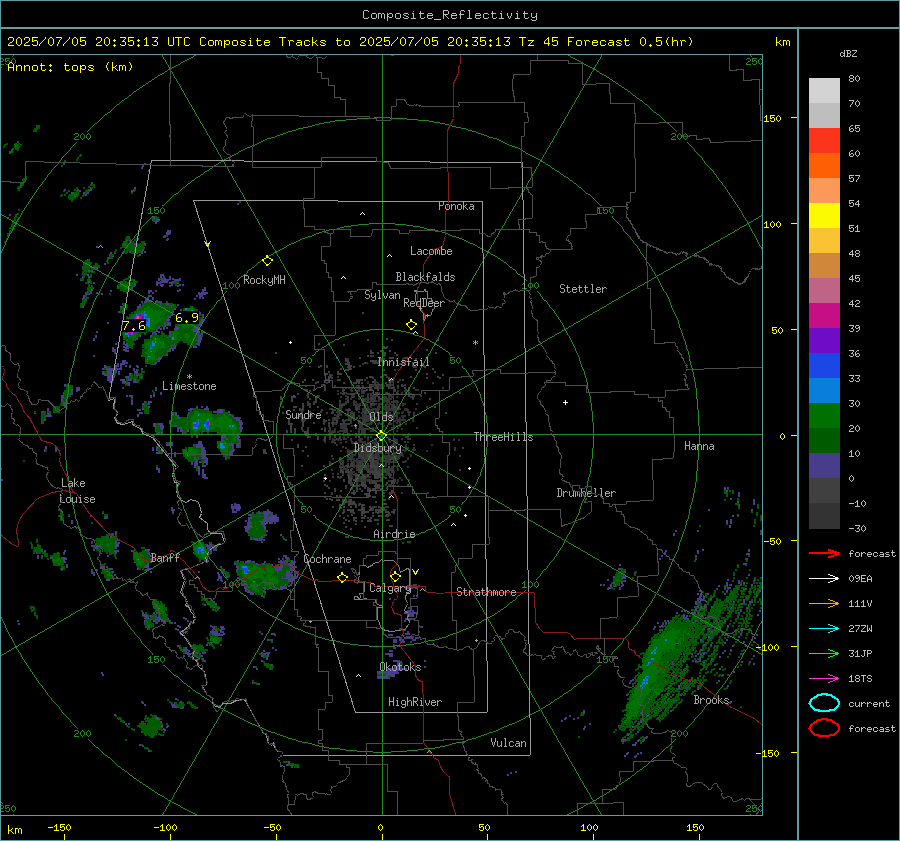Click the Hanna city label
Screen dimensions: 900x841
click(x=699, y=446)
